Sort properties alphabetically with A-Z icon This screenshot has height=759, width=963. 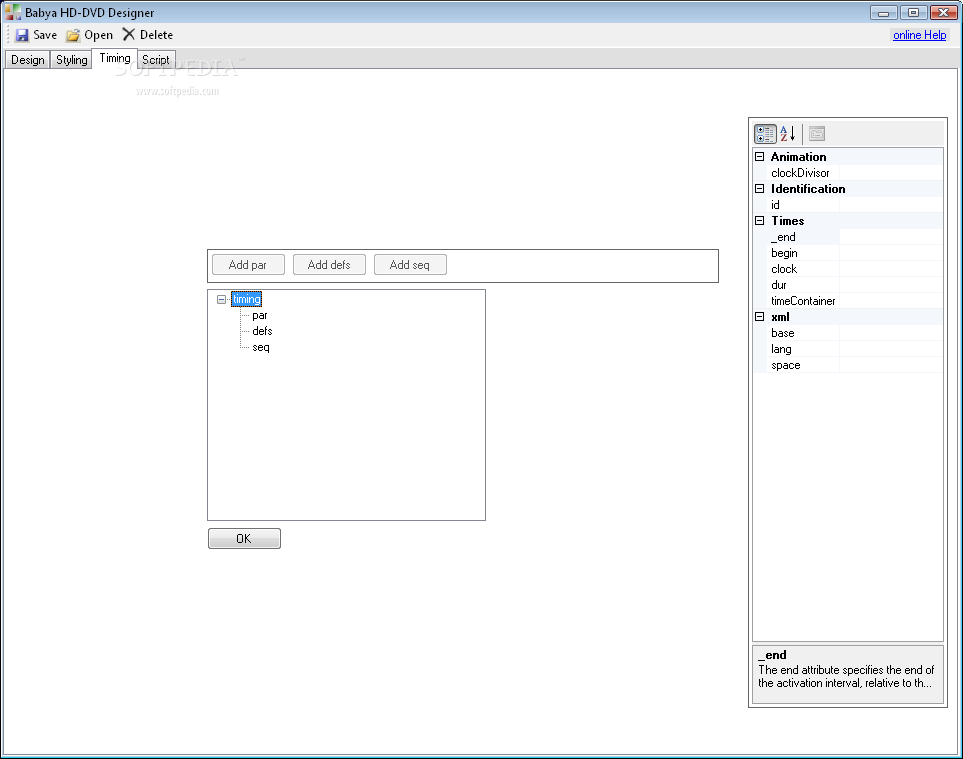(788, 133)
